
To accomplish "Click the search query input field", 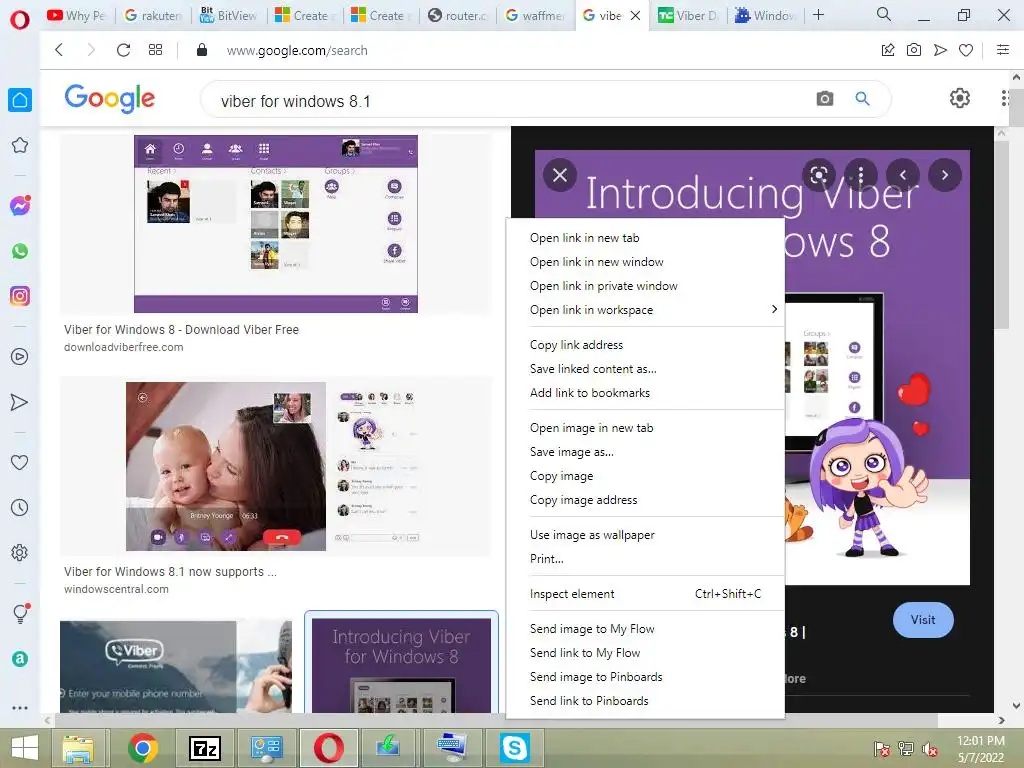I will pos(509,101).
